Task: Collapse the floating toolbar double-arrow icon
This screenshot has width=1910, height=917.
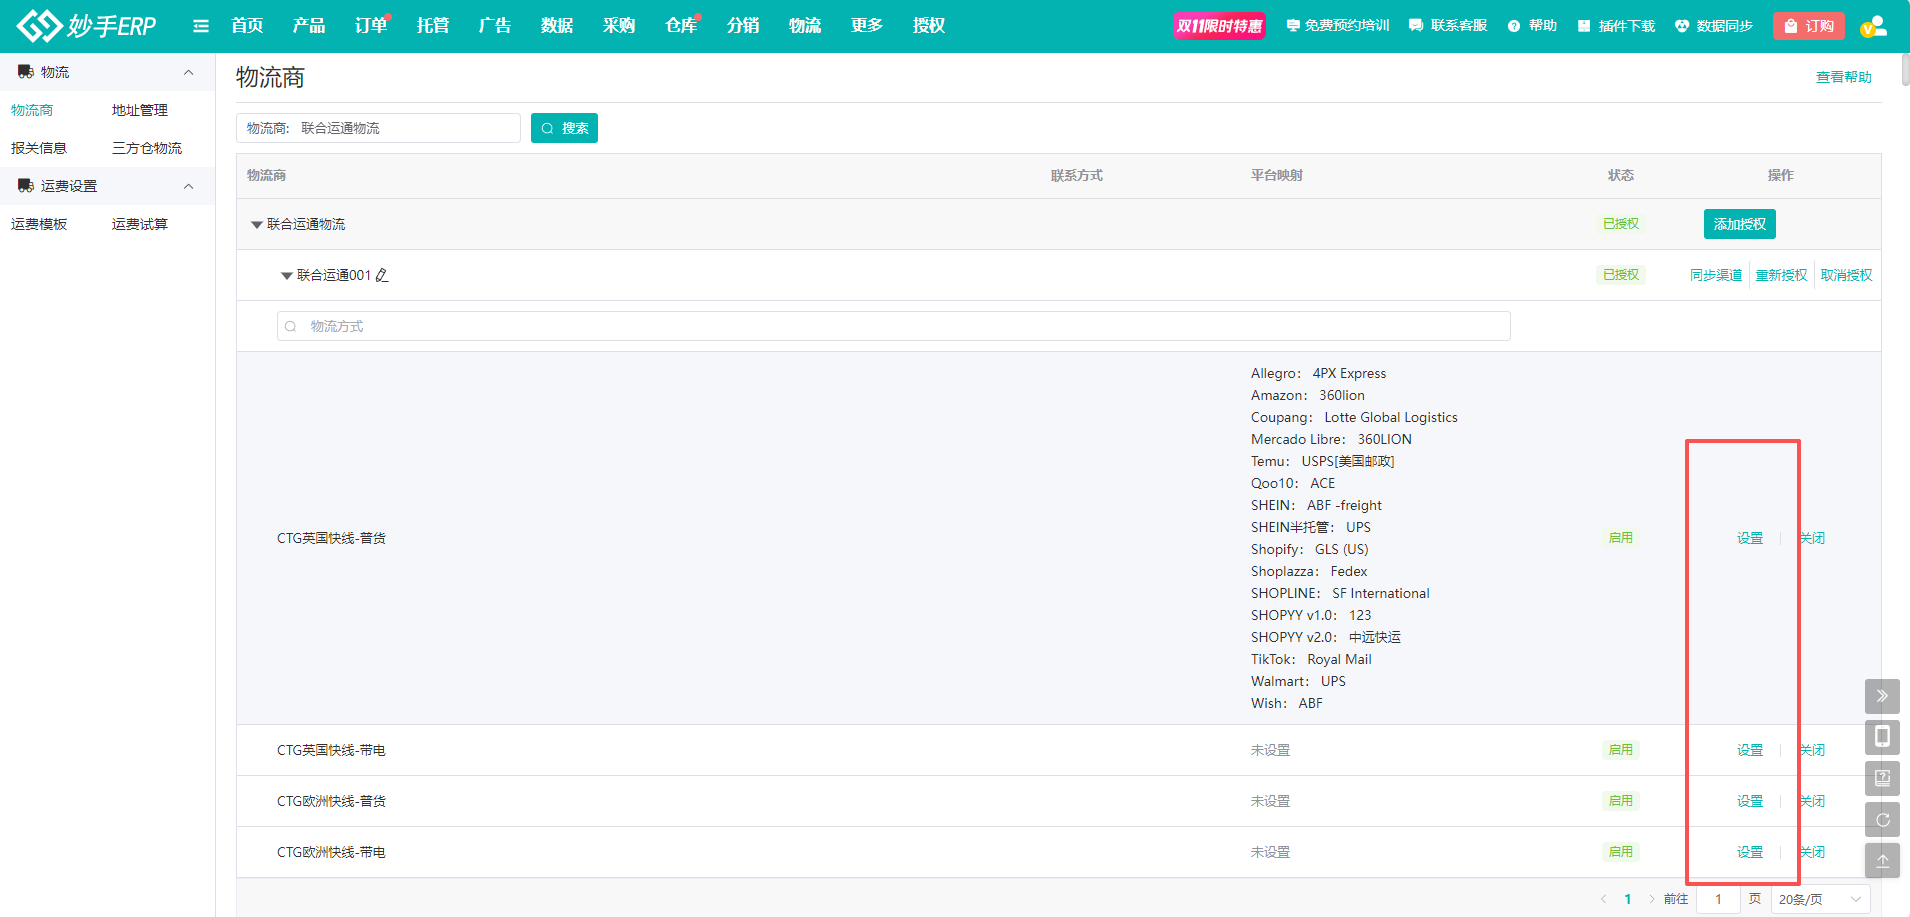Action: [1882, 696]
